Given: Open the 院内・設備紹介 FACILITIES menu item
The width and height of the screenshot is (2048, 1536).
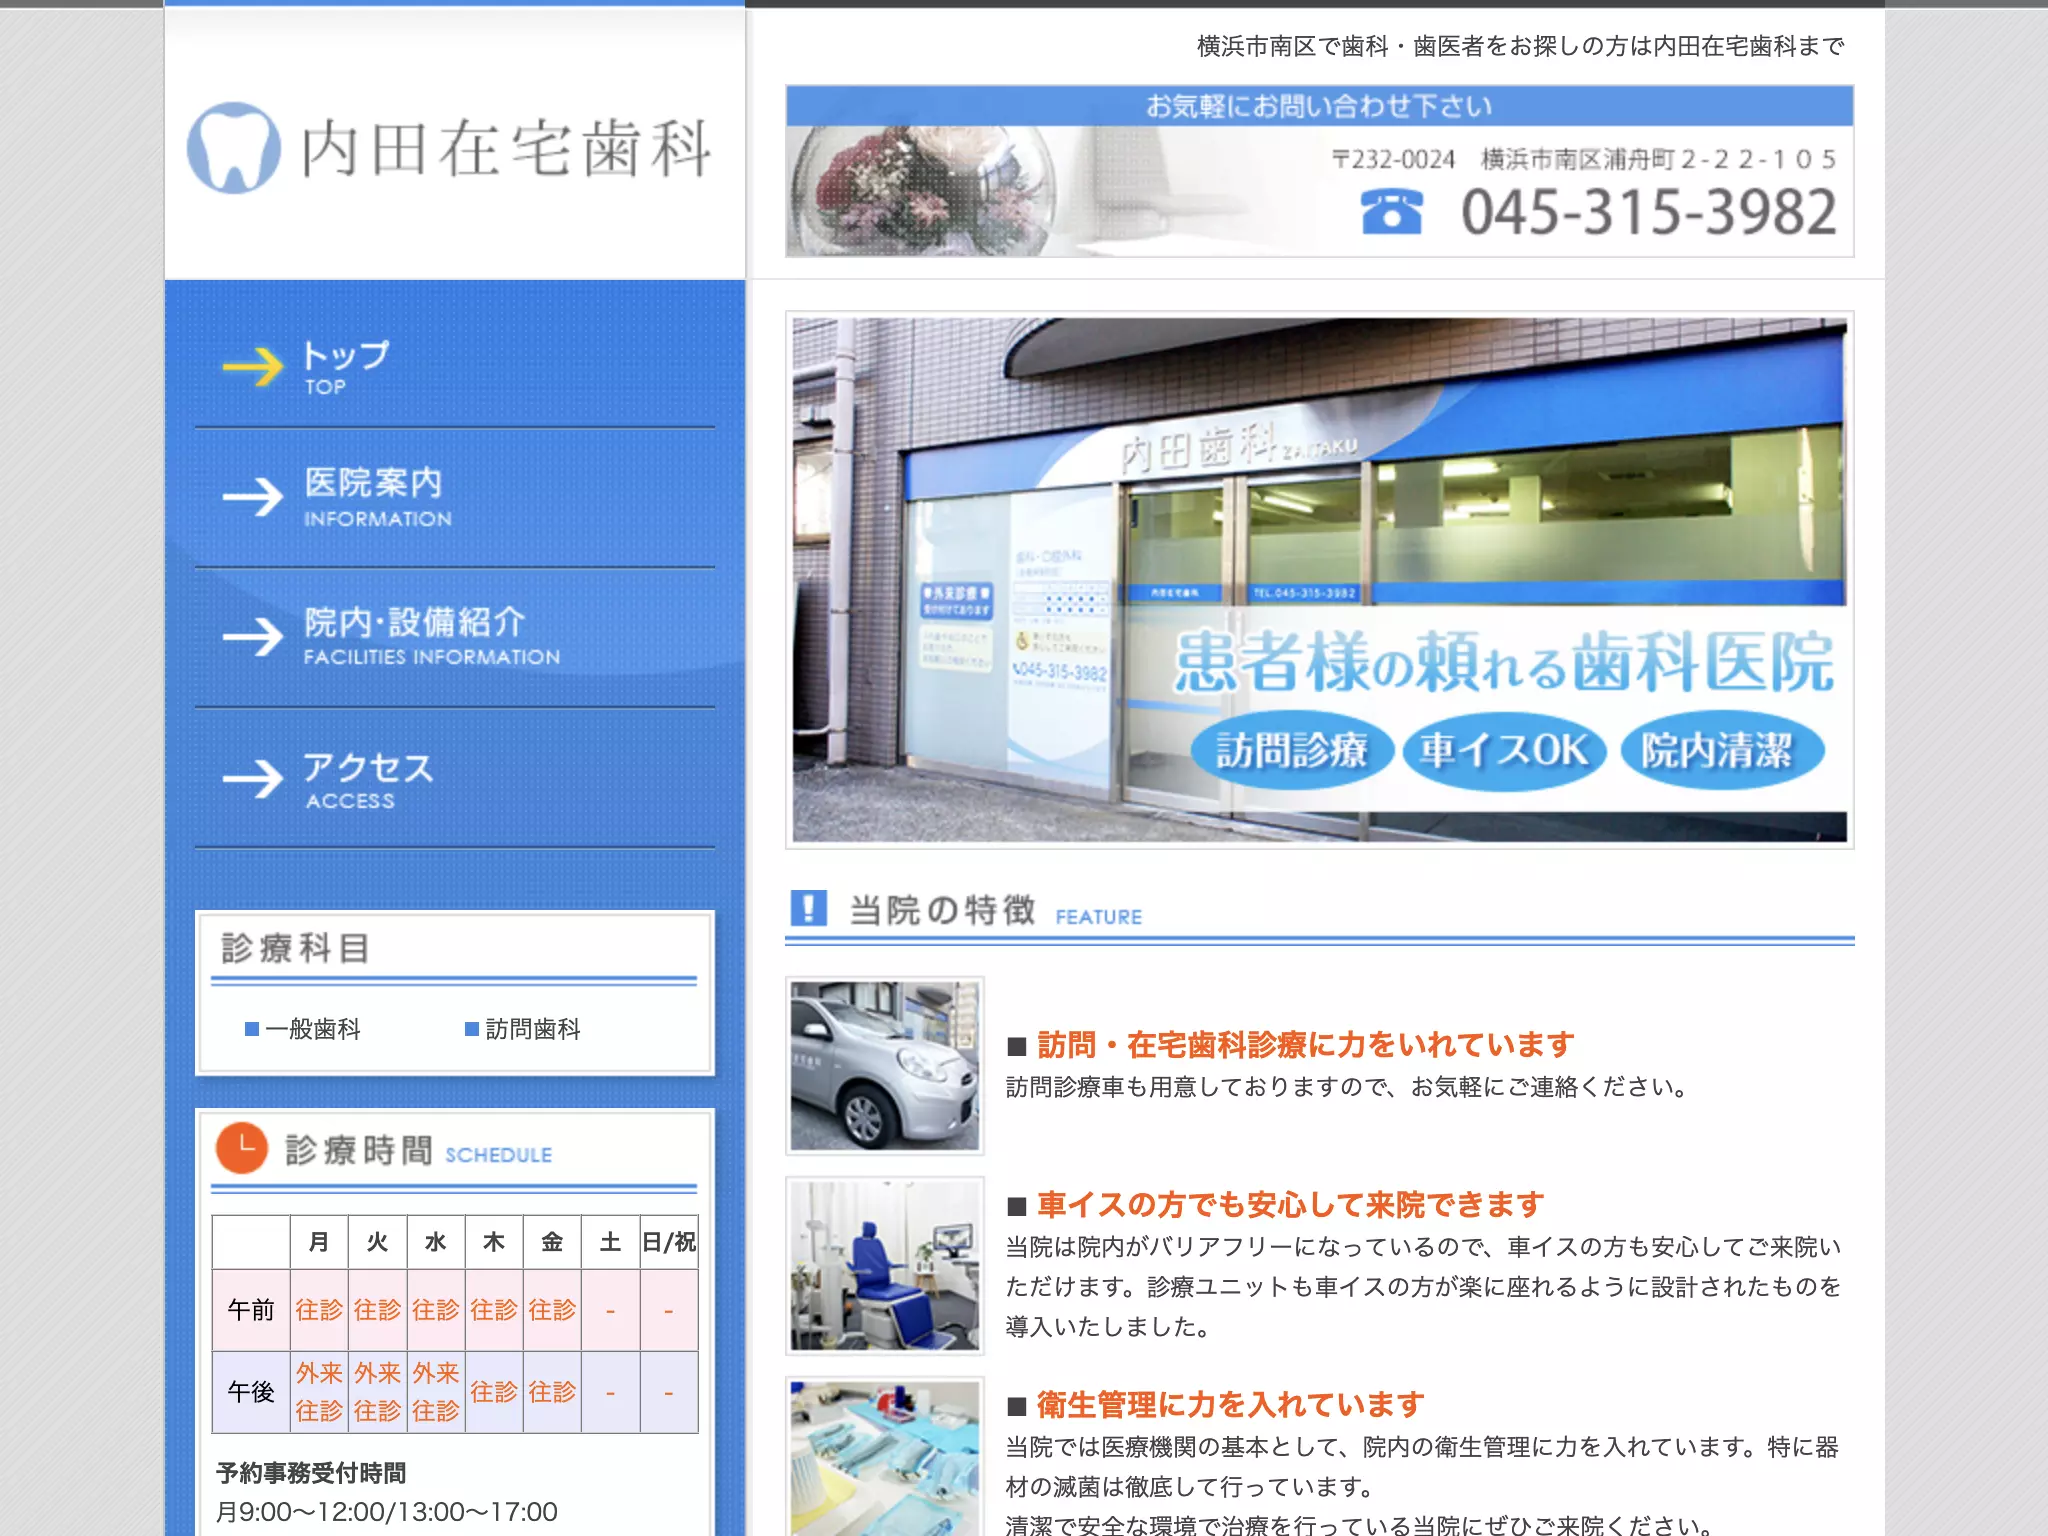Looking at the screenshot, I should tap(455, 637).
